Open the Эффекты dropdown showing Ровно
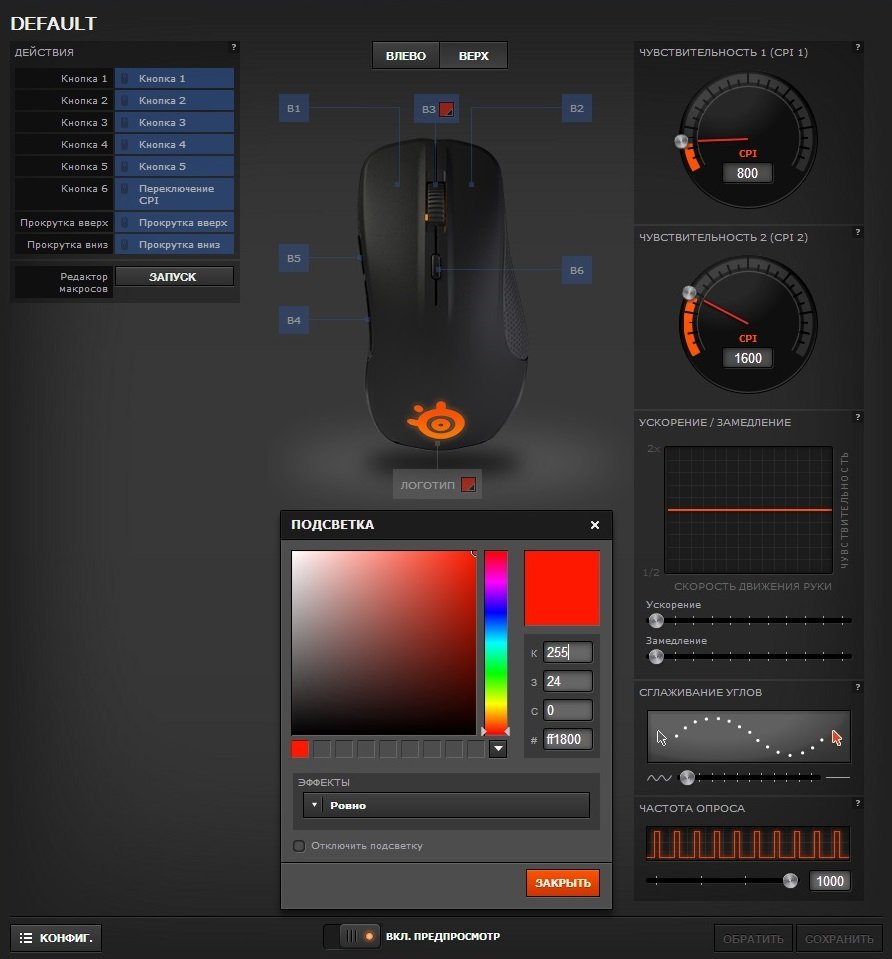 coord(446,805)
